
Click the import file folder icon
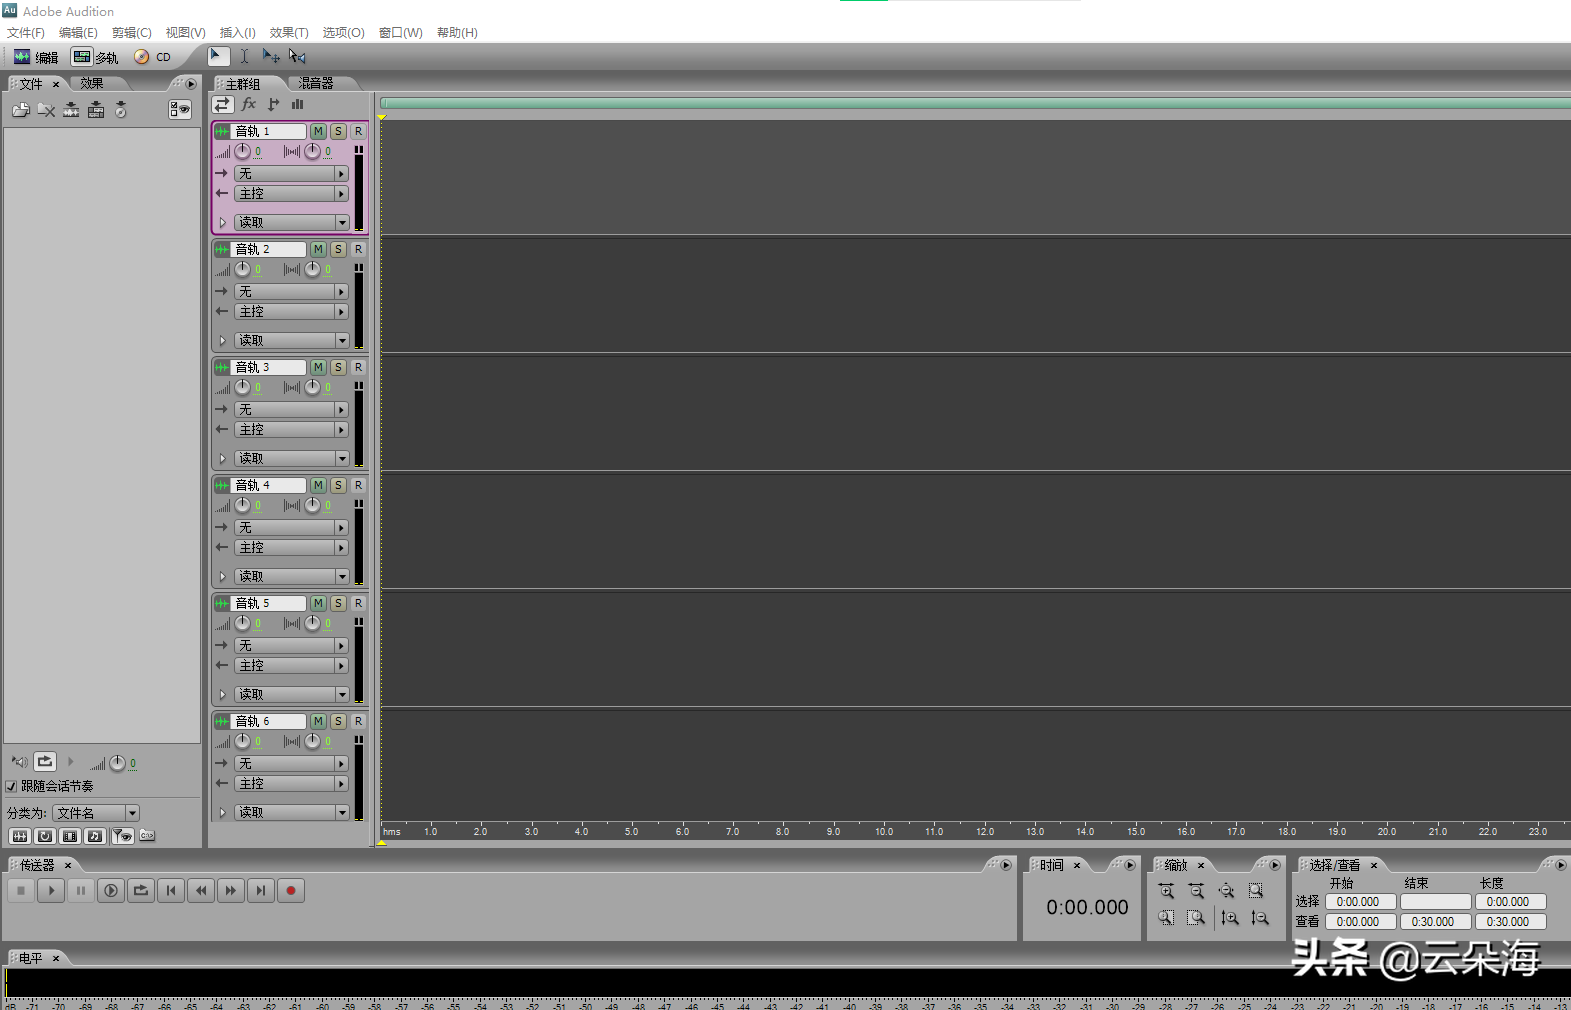pos(20,110)
